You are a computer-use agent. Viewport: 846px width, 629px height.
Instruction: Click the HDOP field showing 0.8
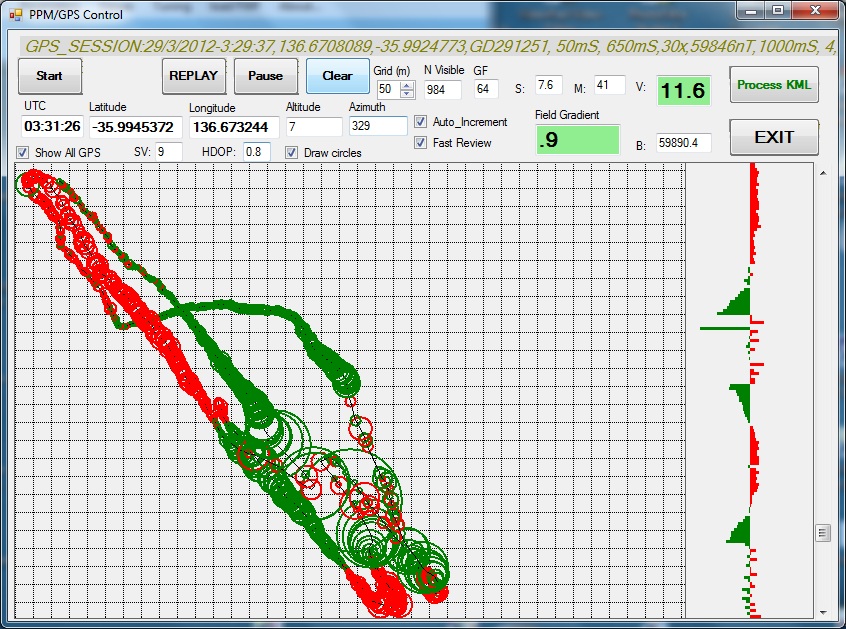pos(256,152)
